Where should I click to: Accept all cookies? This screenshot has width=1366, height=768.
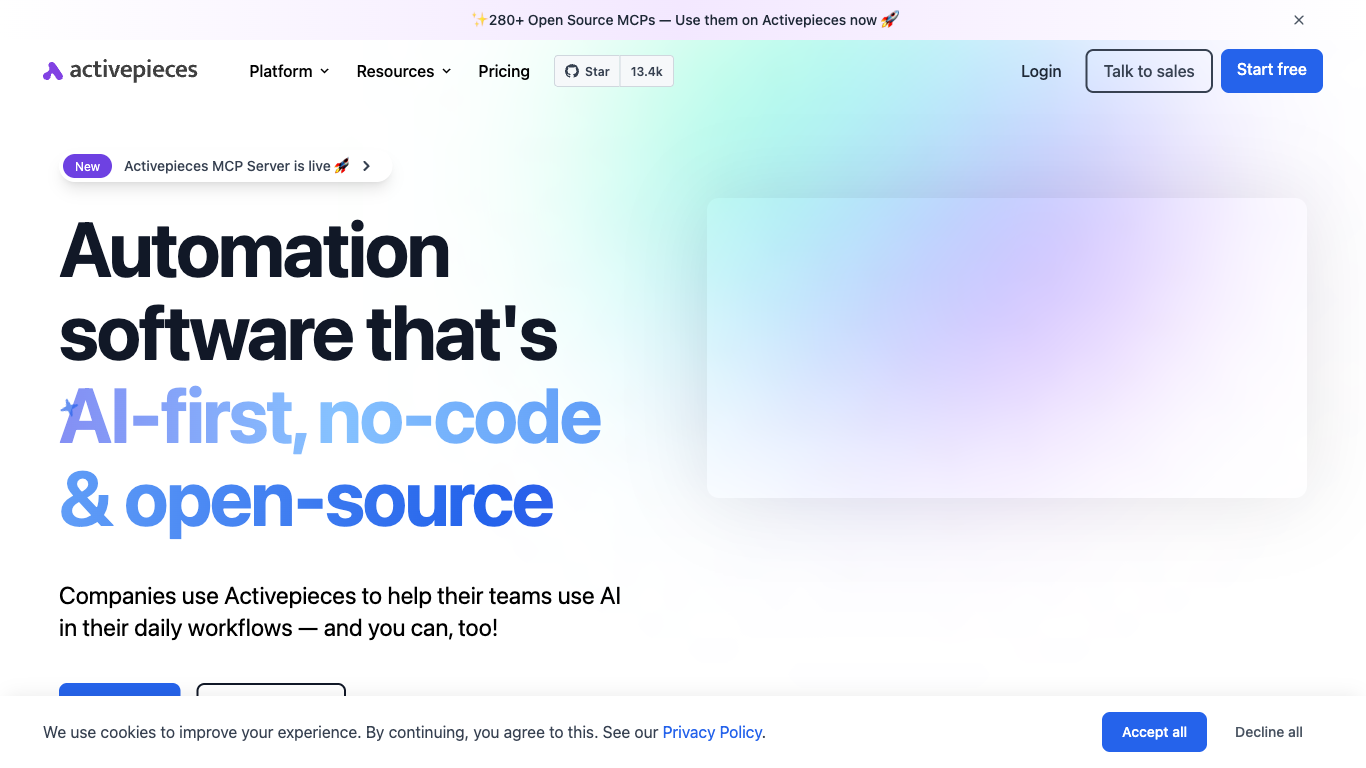[1154, 732]
